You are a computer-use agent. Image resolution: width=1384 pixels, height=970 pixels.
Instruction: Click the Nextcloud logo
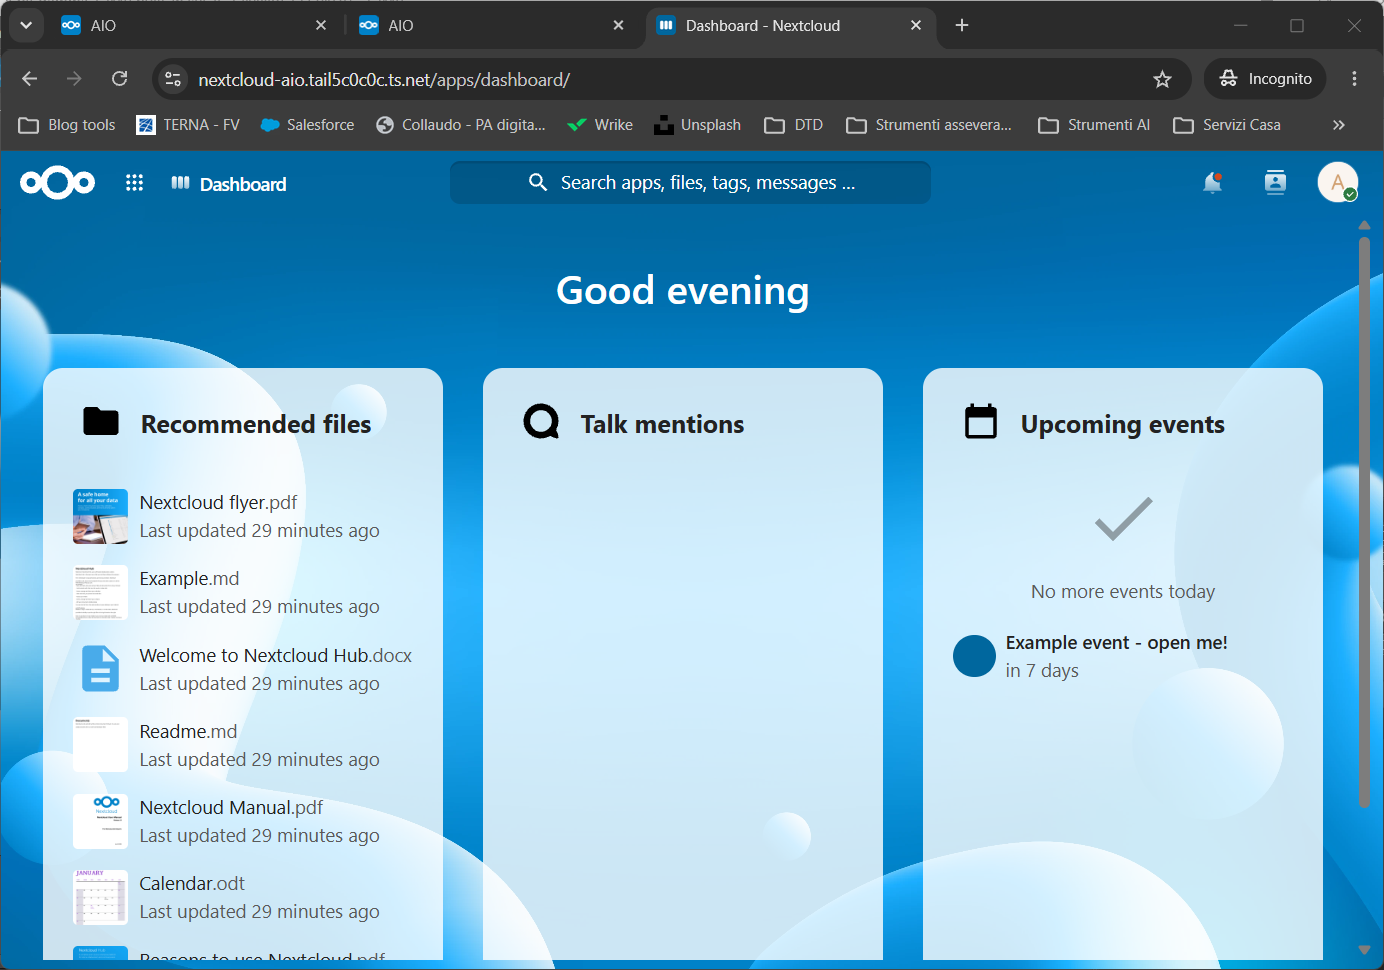58,183
